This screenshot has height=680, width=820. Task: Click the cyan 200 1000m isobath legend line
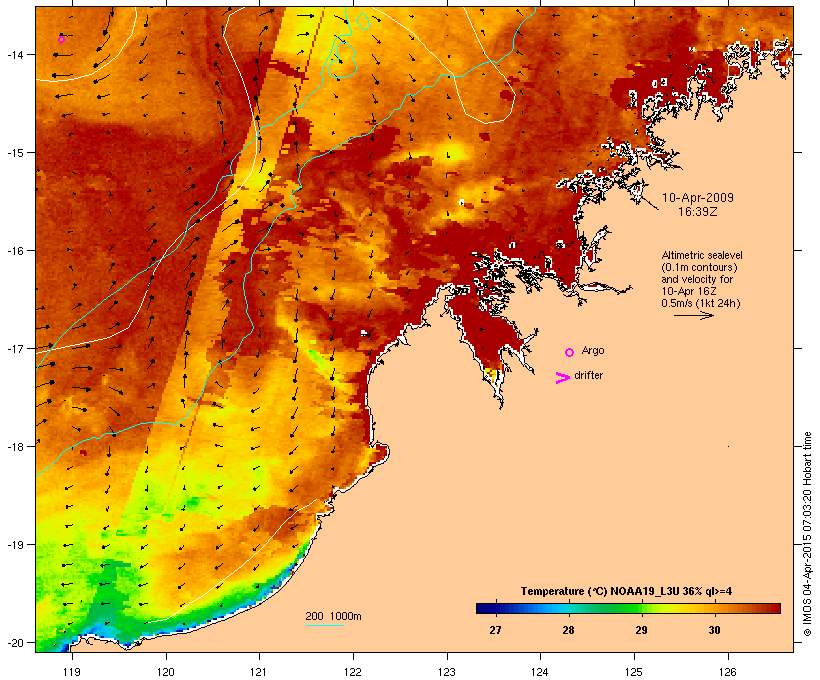coord(324,625)
